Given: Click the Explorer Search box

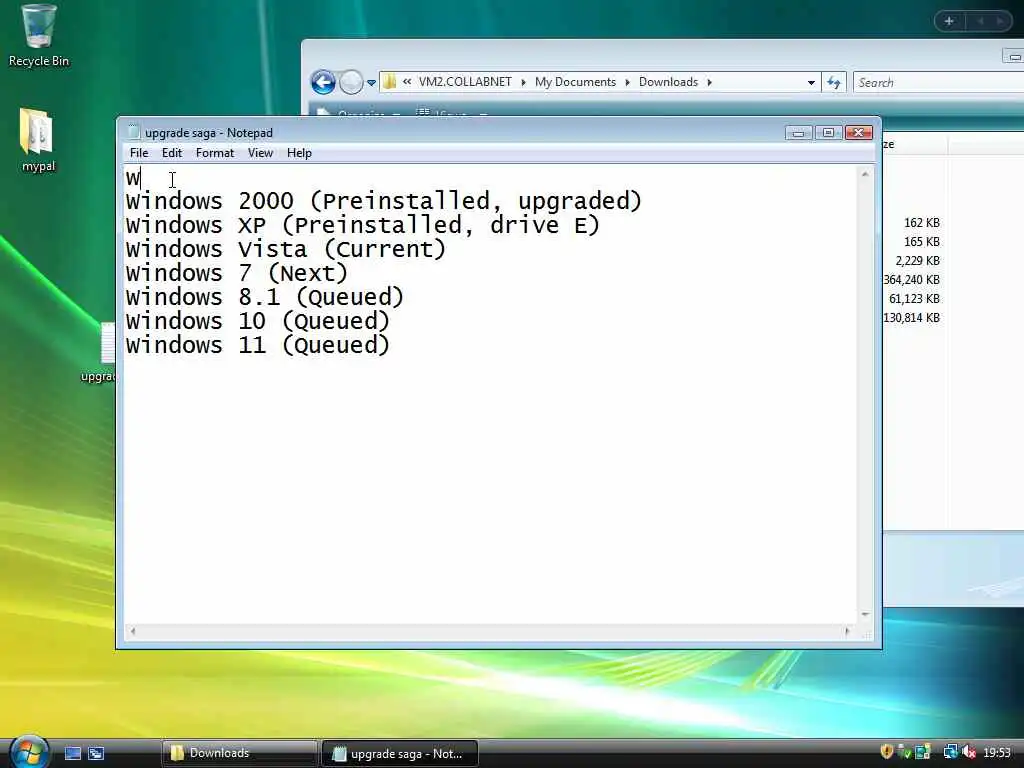Looking at the screenshot, I should 938,82.
